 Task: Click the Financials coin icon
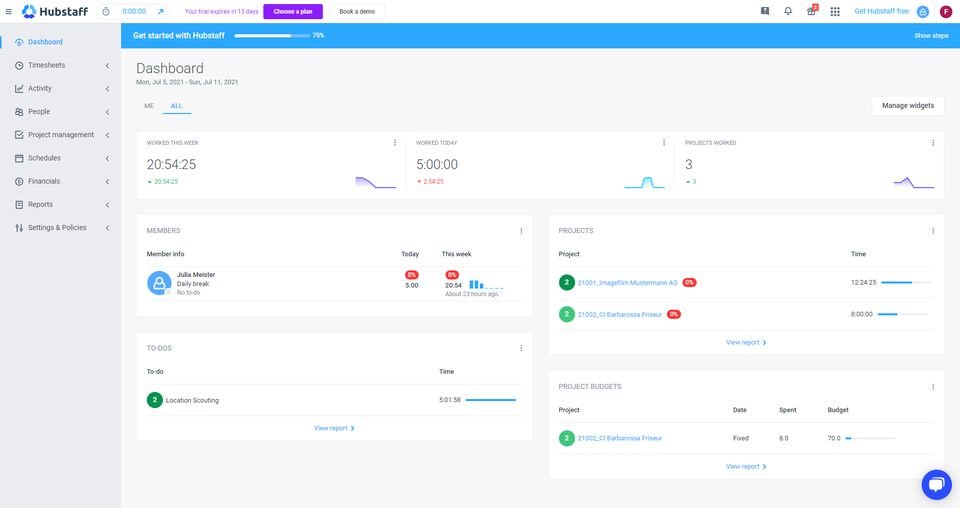[x=19, y=182]
